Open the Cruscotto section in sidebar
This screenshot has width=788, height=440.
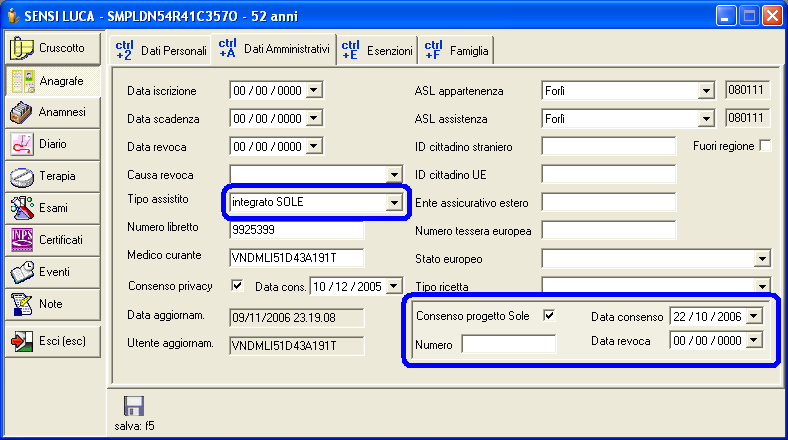point(53,48)
